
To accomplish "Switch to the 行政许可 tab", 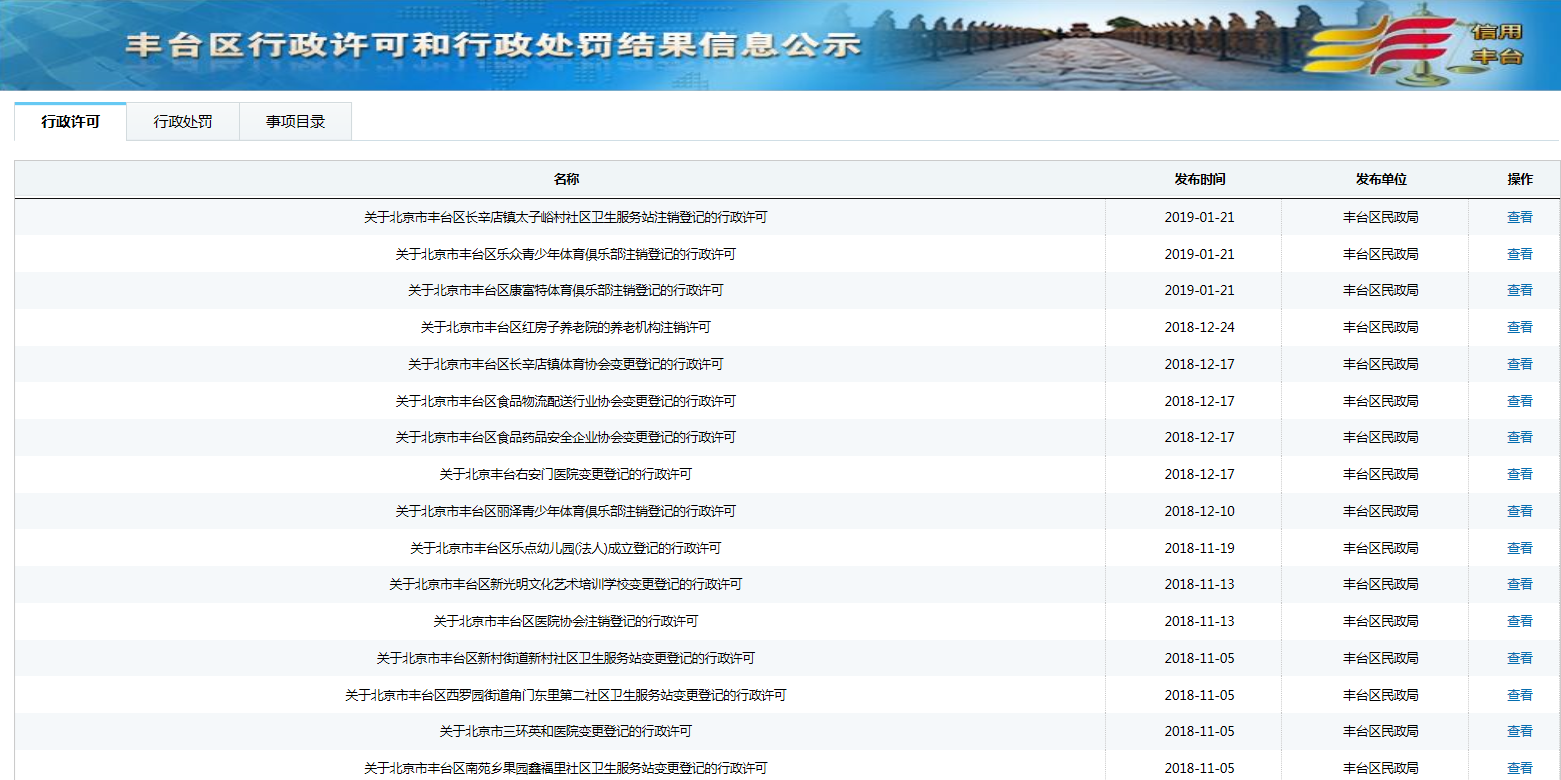I will pos(70,122).
